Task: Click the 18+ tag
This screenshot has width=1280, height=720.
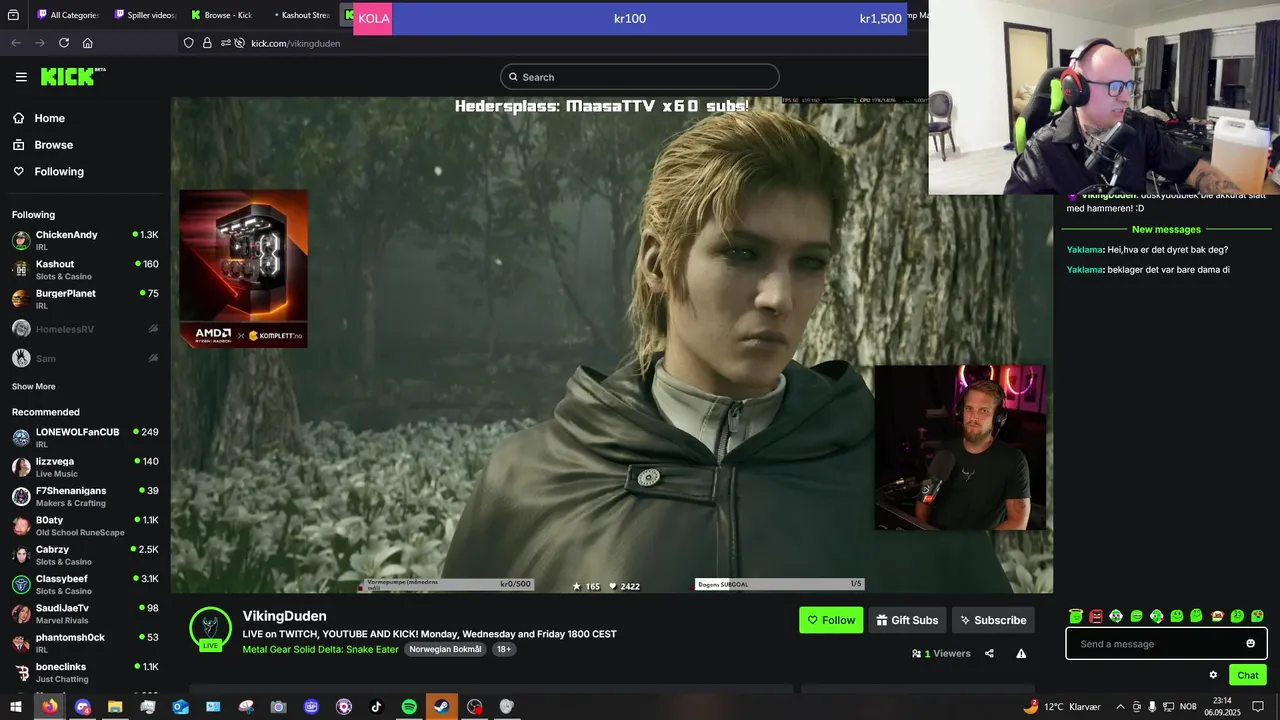Action: tap(504, 649)
